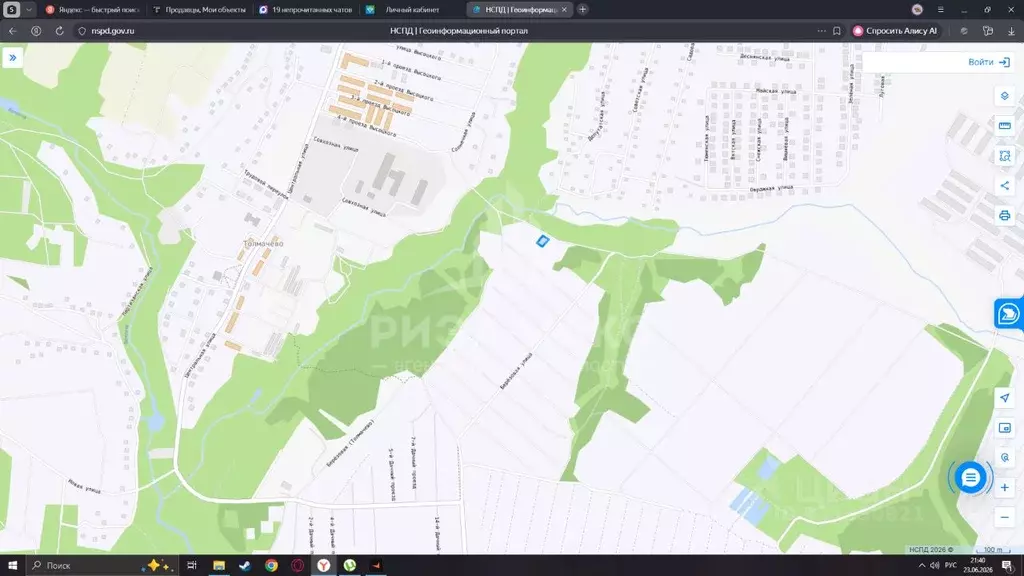Image resolution: width=1024 pixels, height=576 pixels.
Task: Click the print map icon
Action: (1004, 216)
